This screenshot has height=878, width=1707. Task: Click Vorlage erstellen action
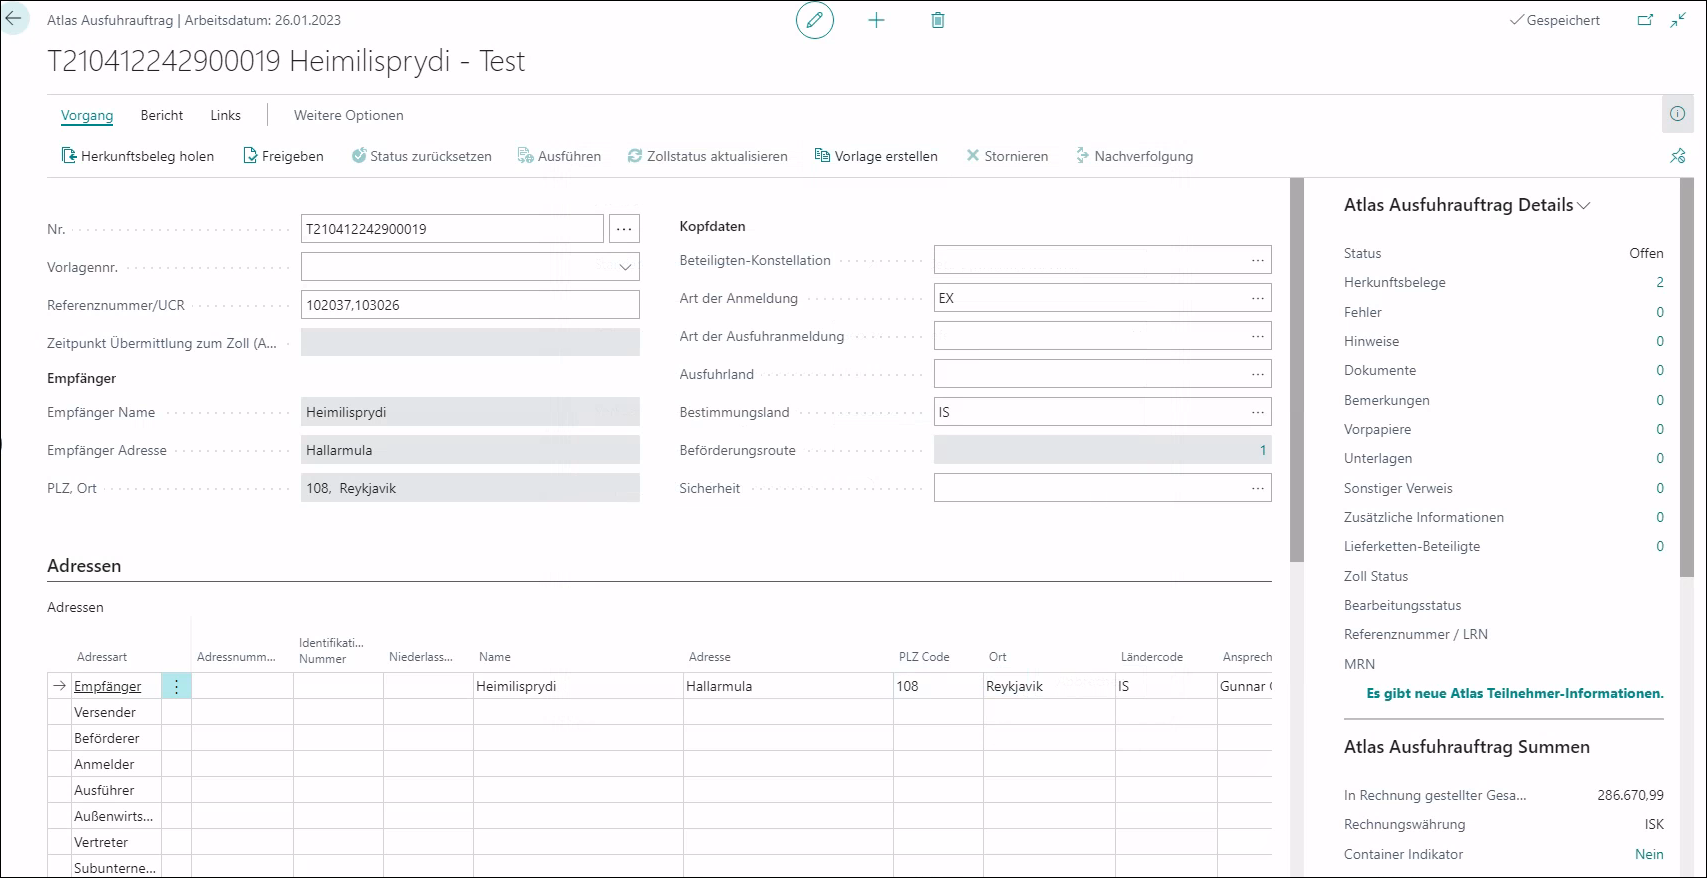pos(876,156)
